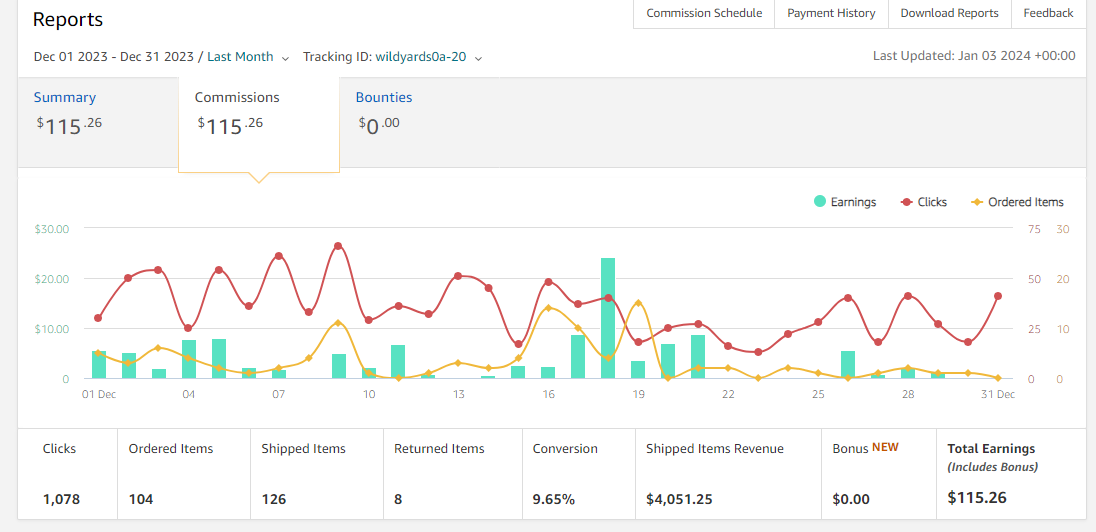The image size is (1096, 532).
Task: Click the Bounties $0.00 amount
Action: [x=379, y=126]
